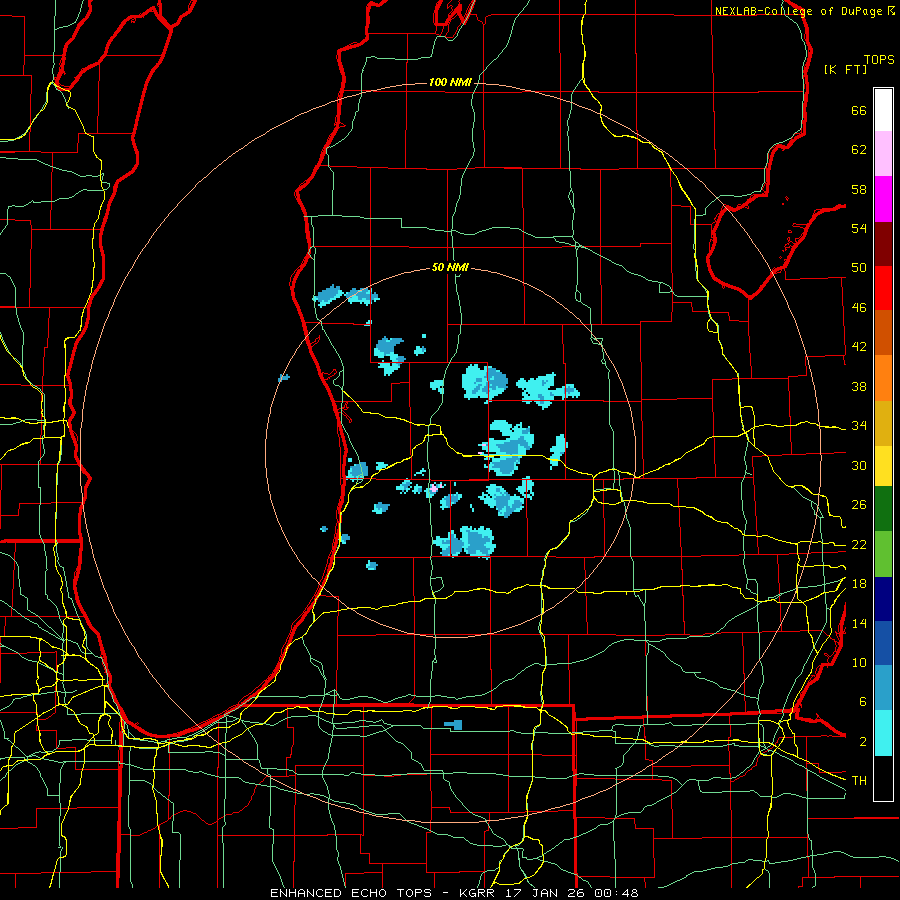Click the 30 legend value
This screenshot has height=900, width=900.
coord(859,465)
